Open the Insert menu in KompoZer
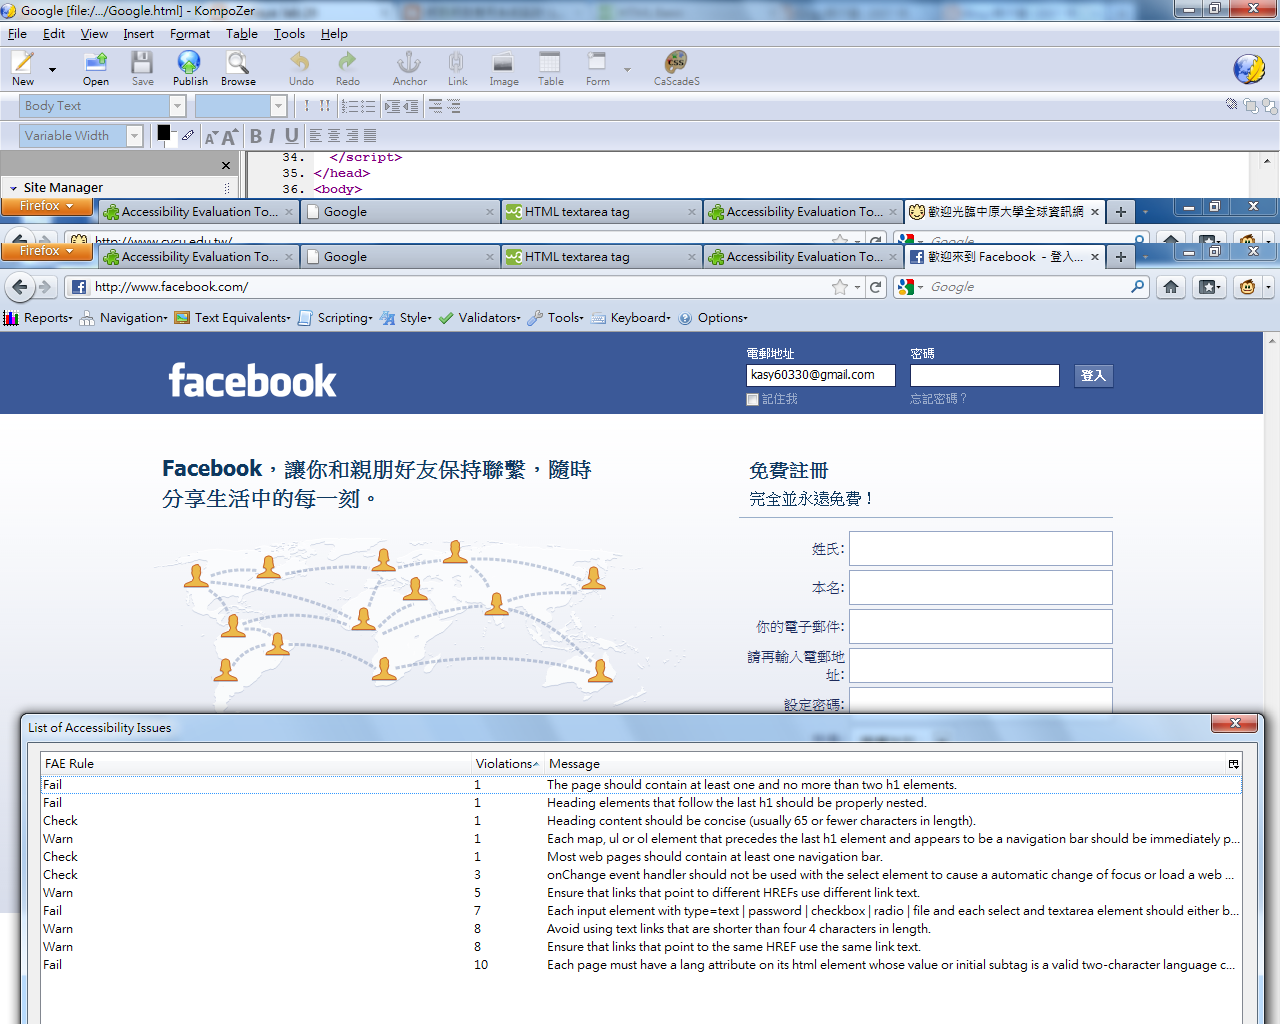1280x1024 pixels. [x=138, y=34]
